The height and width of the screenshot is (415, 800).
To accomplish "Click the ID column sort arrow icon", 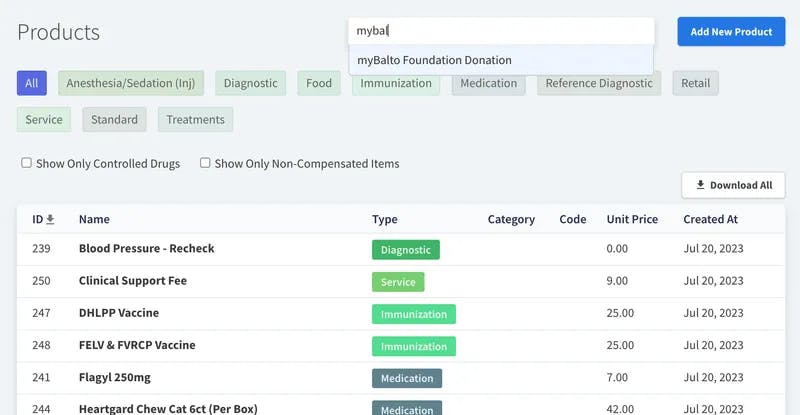I will click(50, 219).
